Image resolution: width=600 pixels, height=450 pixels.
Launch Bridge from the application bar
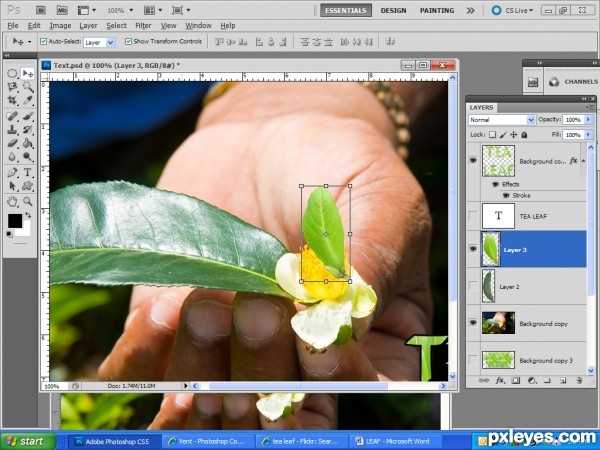tap(41, 10)
